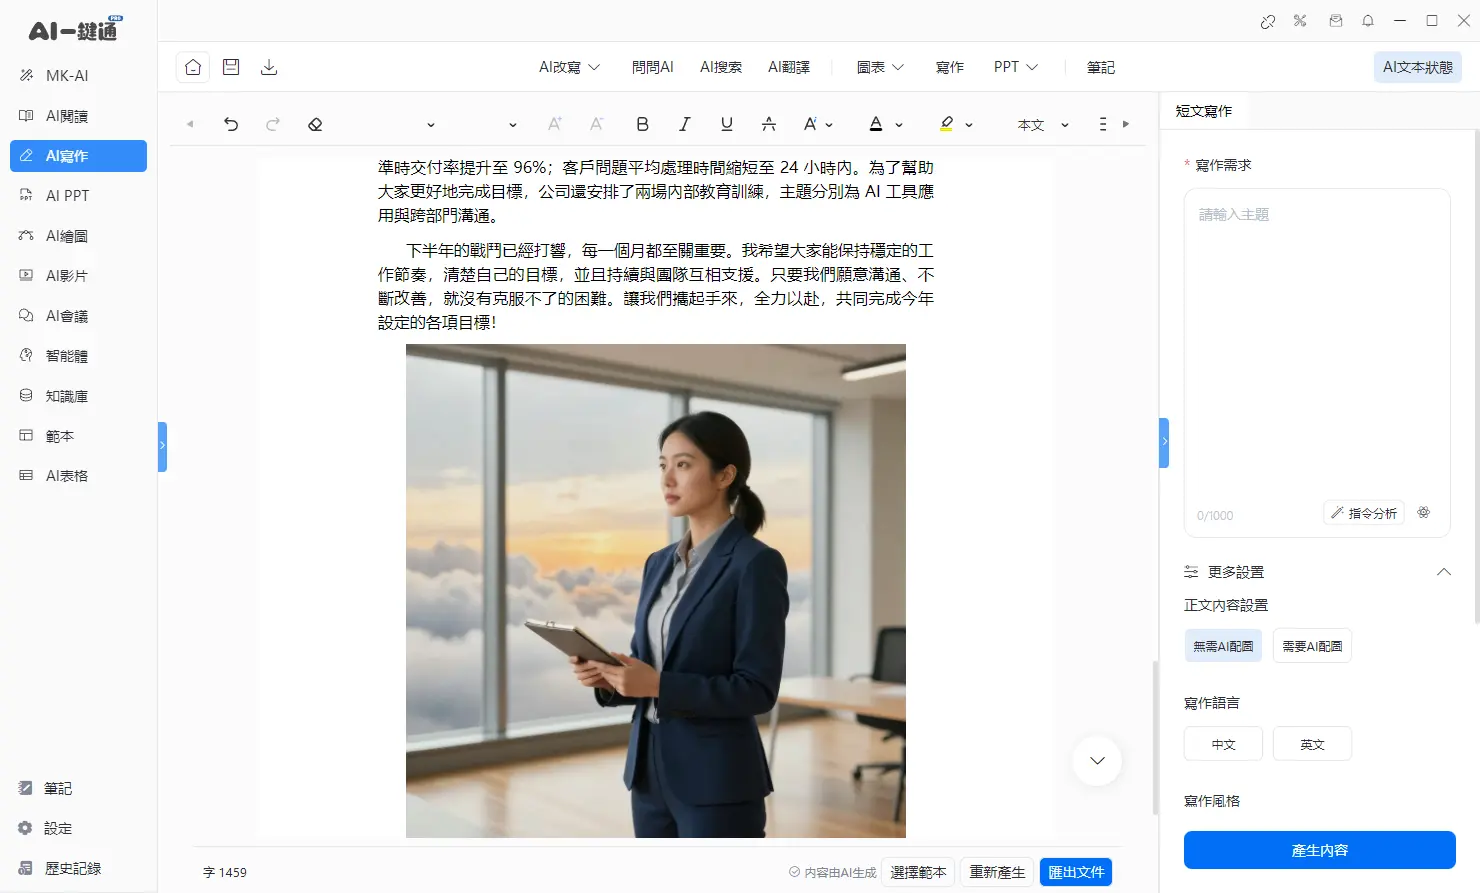Click the 產生內容 button
The width and height of the screenshot is (1480, 893).
[x=1320, y=850]
